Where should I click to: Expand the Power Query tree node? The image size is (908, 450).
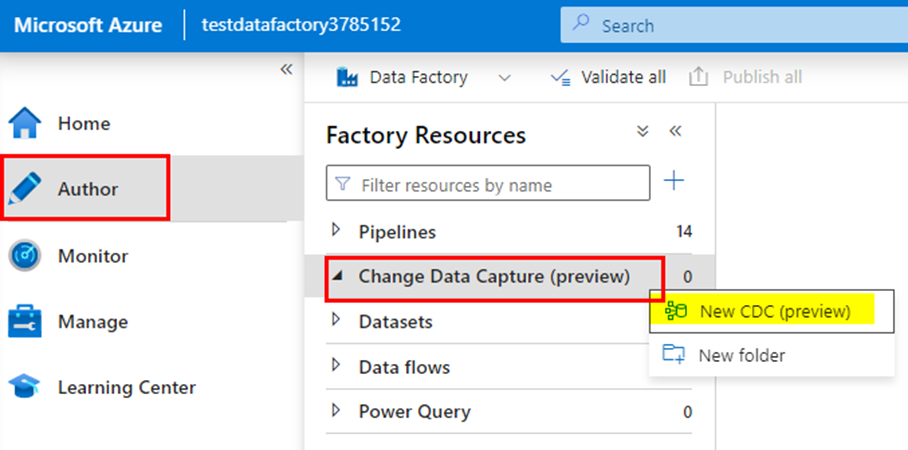click(x=336, y=411)
